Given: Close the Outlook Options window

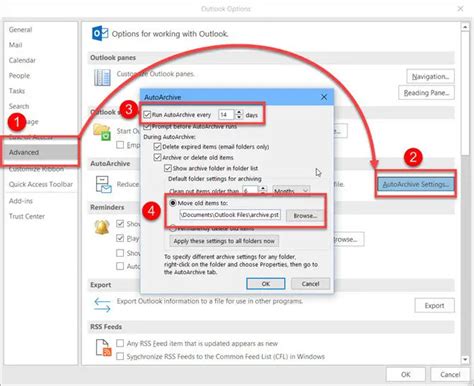Looking at the screenshot, I should (x=460, y=9).
